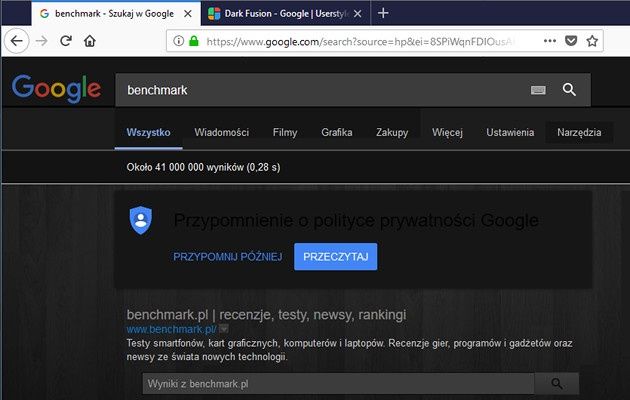The width and height of the screenshot is (630, 400).
Task: Bookmark this page with the star icon
Action: (x=592, y=41)
